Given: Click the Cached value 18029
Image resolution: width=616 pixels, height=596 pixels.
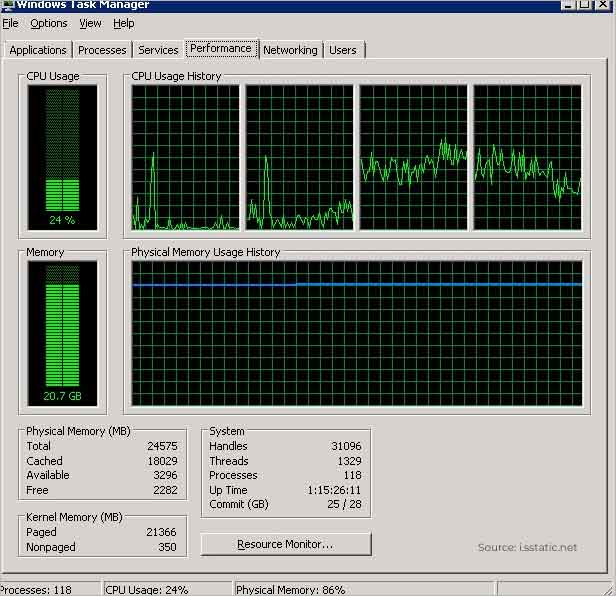Looking at the screenshot, I should tap(162, 461).
